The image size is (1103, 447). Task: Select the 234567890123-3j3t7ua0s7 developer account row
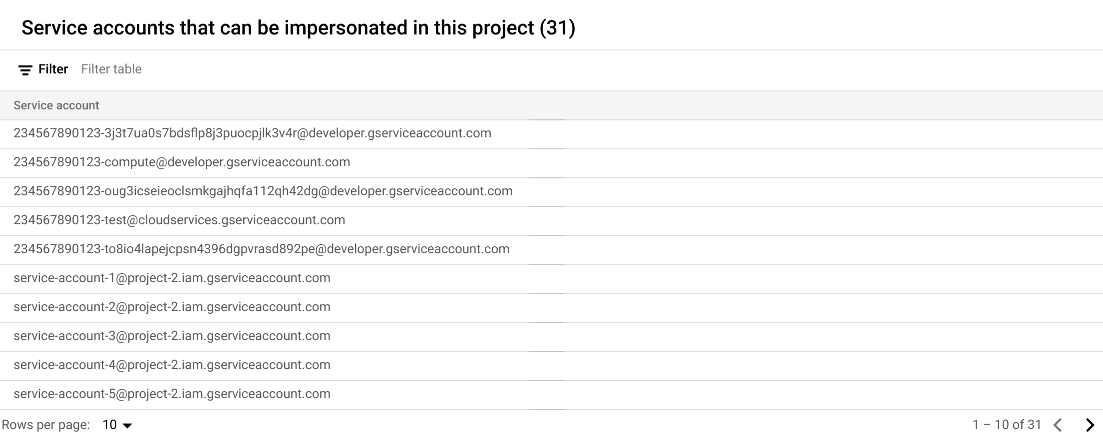pos(252,133)
